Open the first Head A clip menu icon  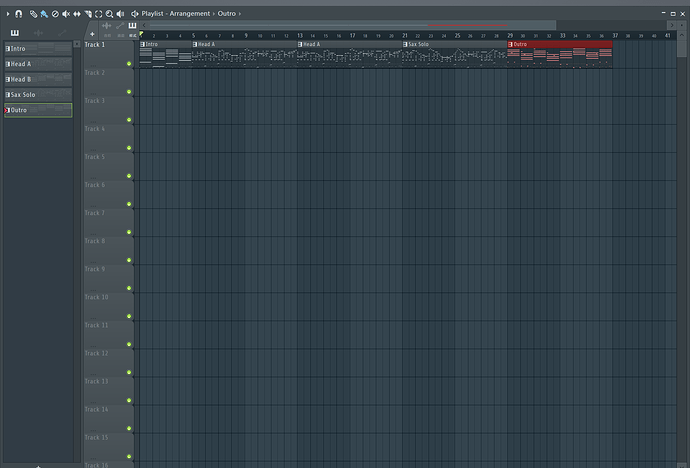point(195,44)
